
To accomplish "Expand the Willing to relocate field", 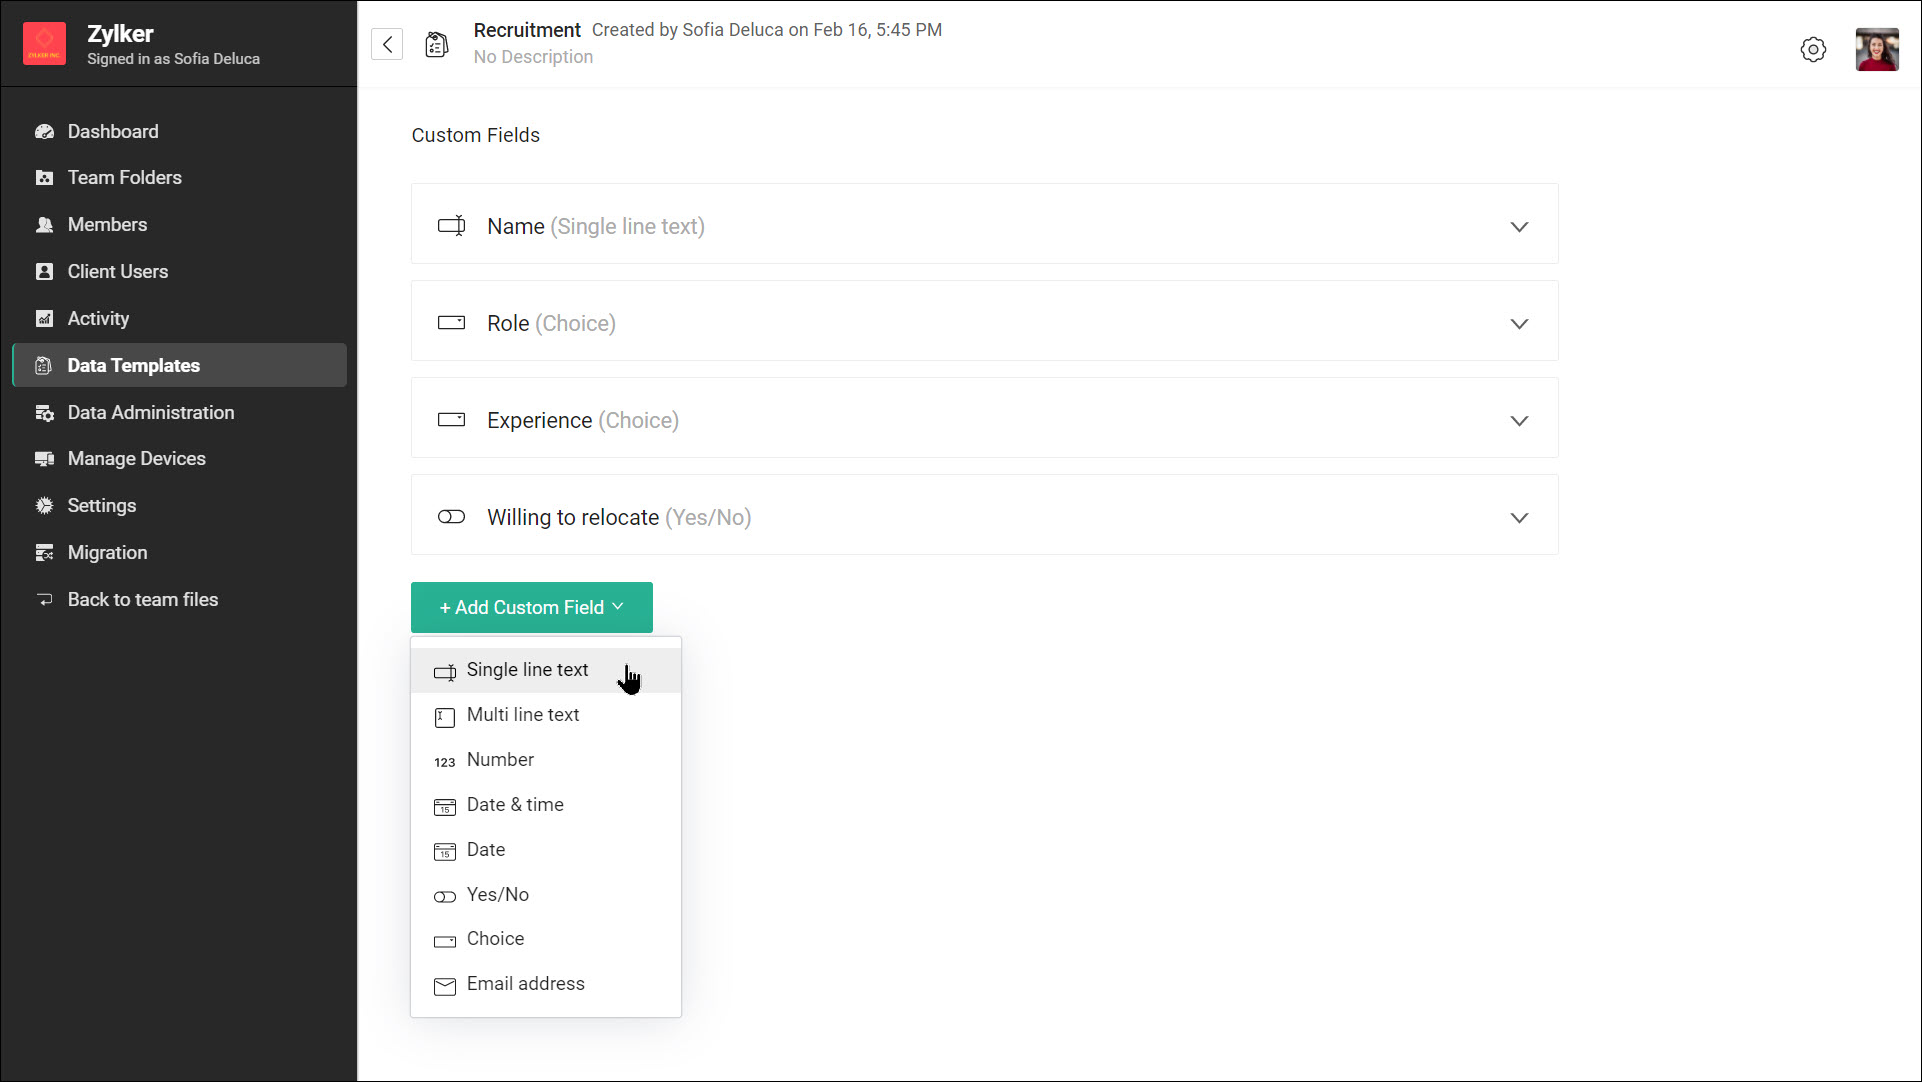I will point(1519,518).
